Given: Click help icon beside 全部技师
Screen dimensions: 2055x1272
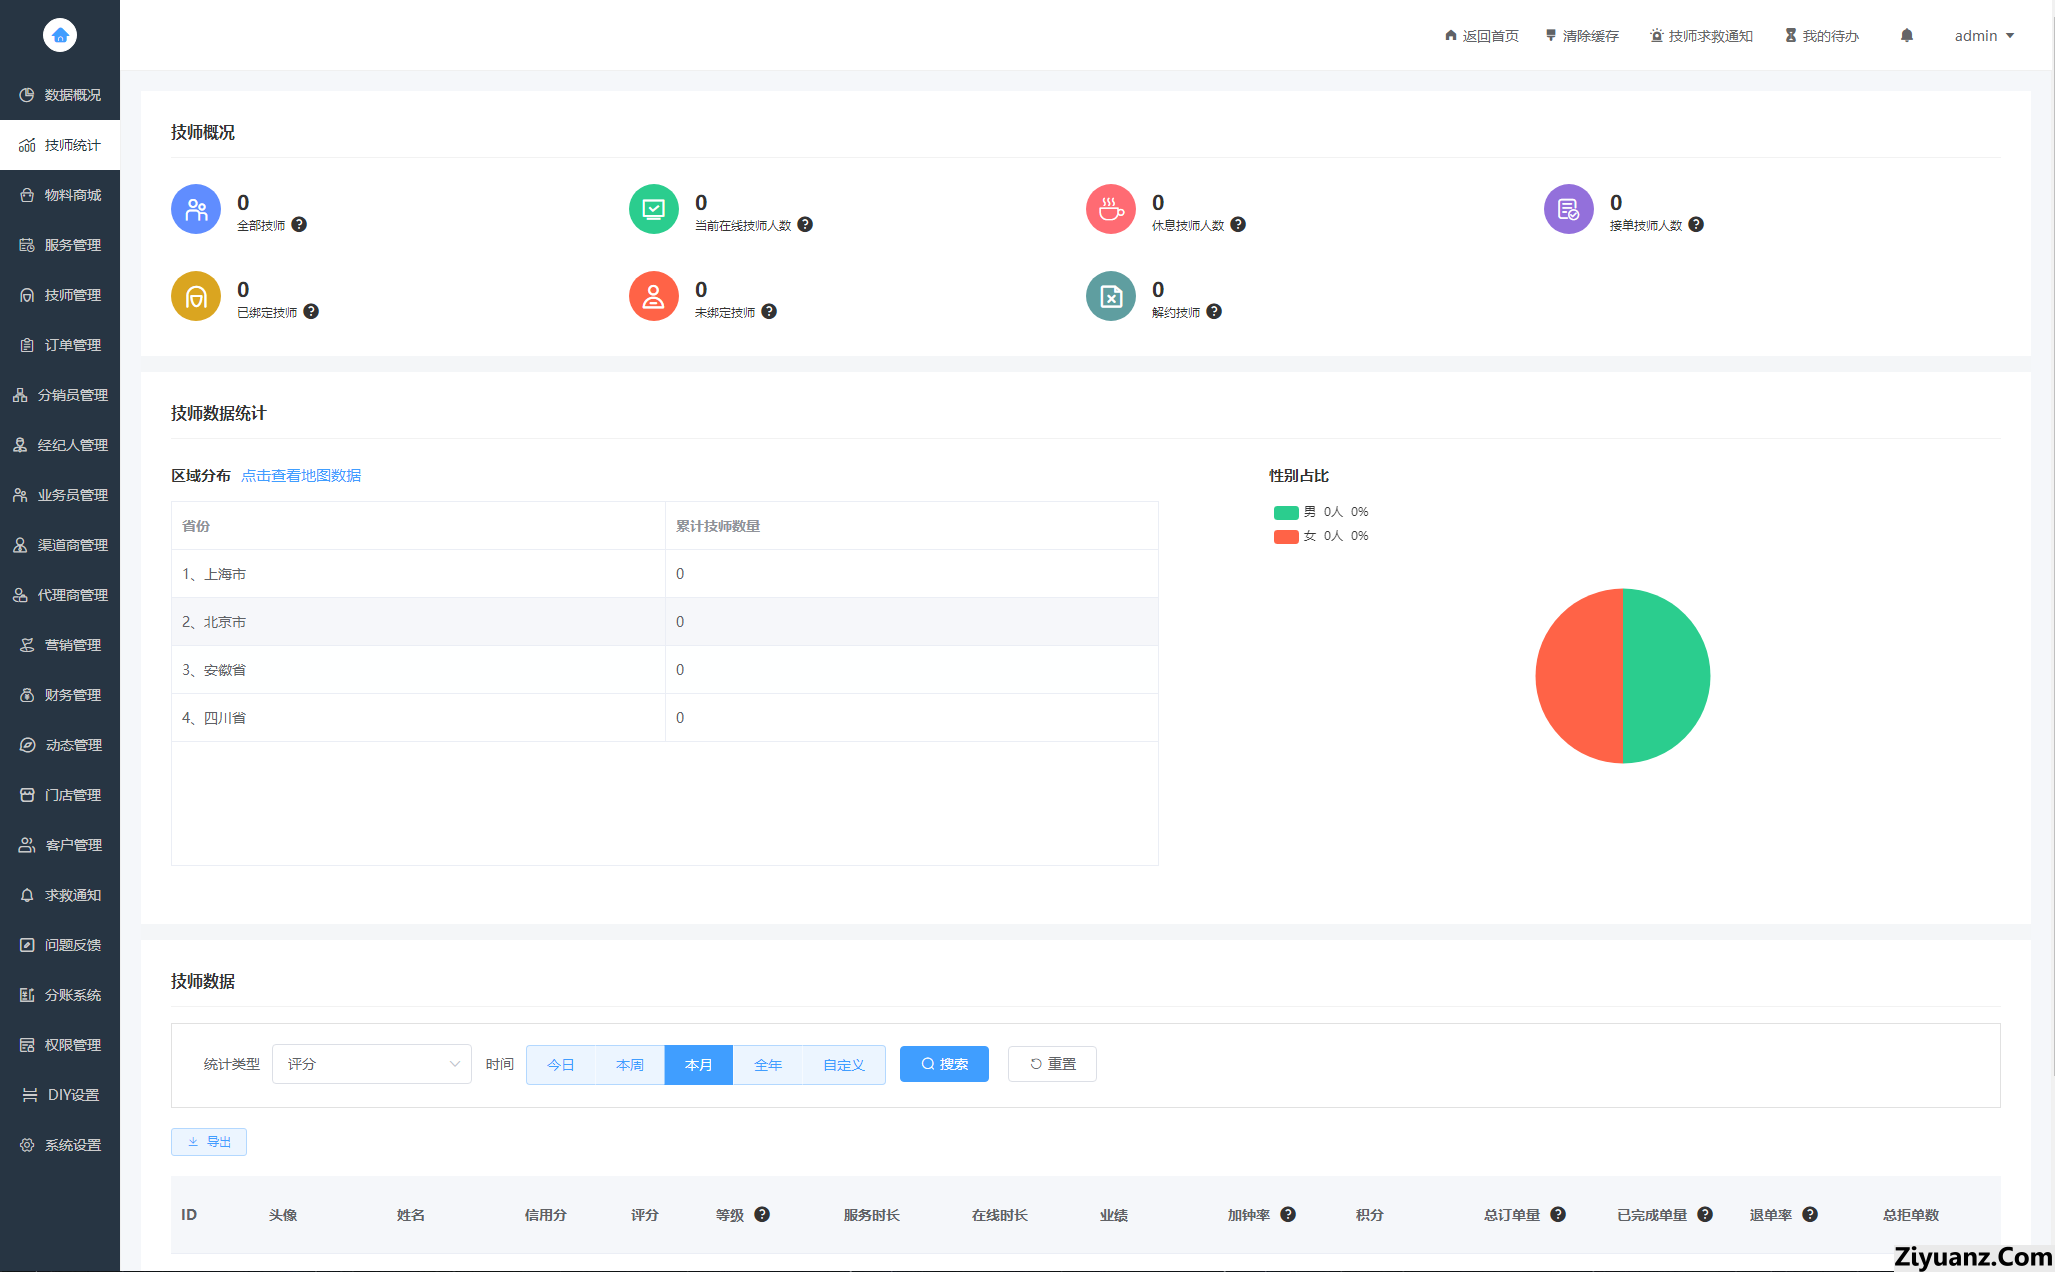Looking at the screenshot, I should pos(299,225).
